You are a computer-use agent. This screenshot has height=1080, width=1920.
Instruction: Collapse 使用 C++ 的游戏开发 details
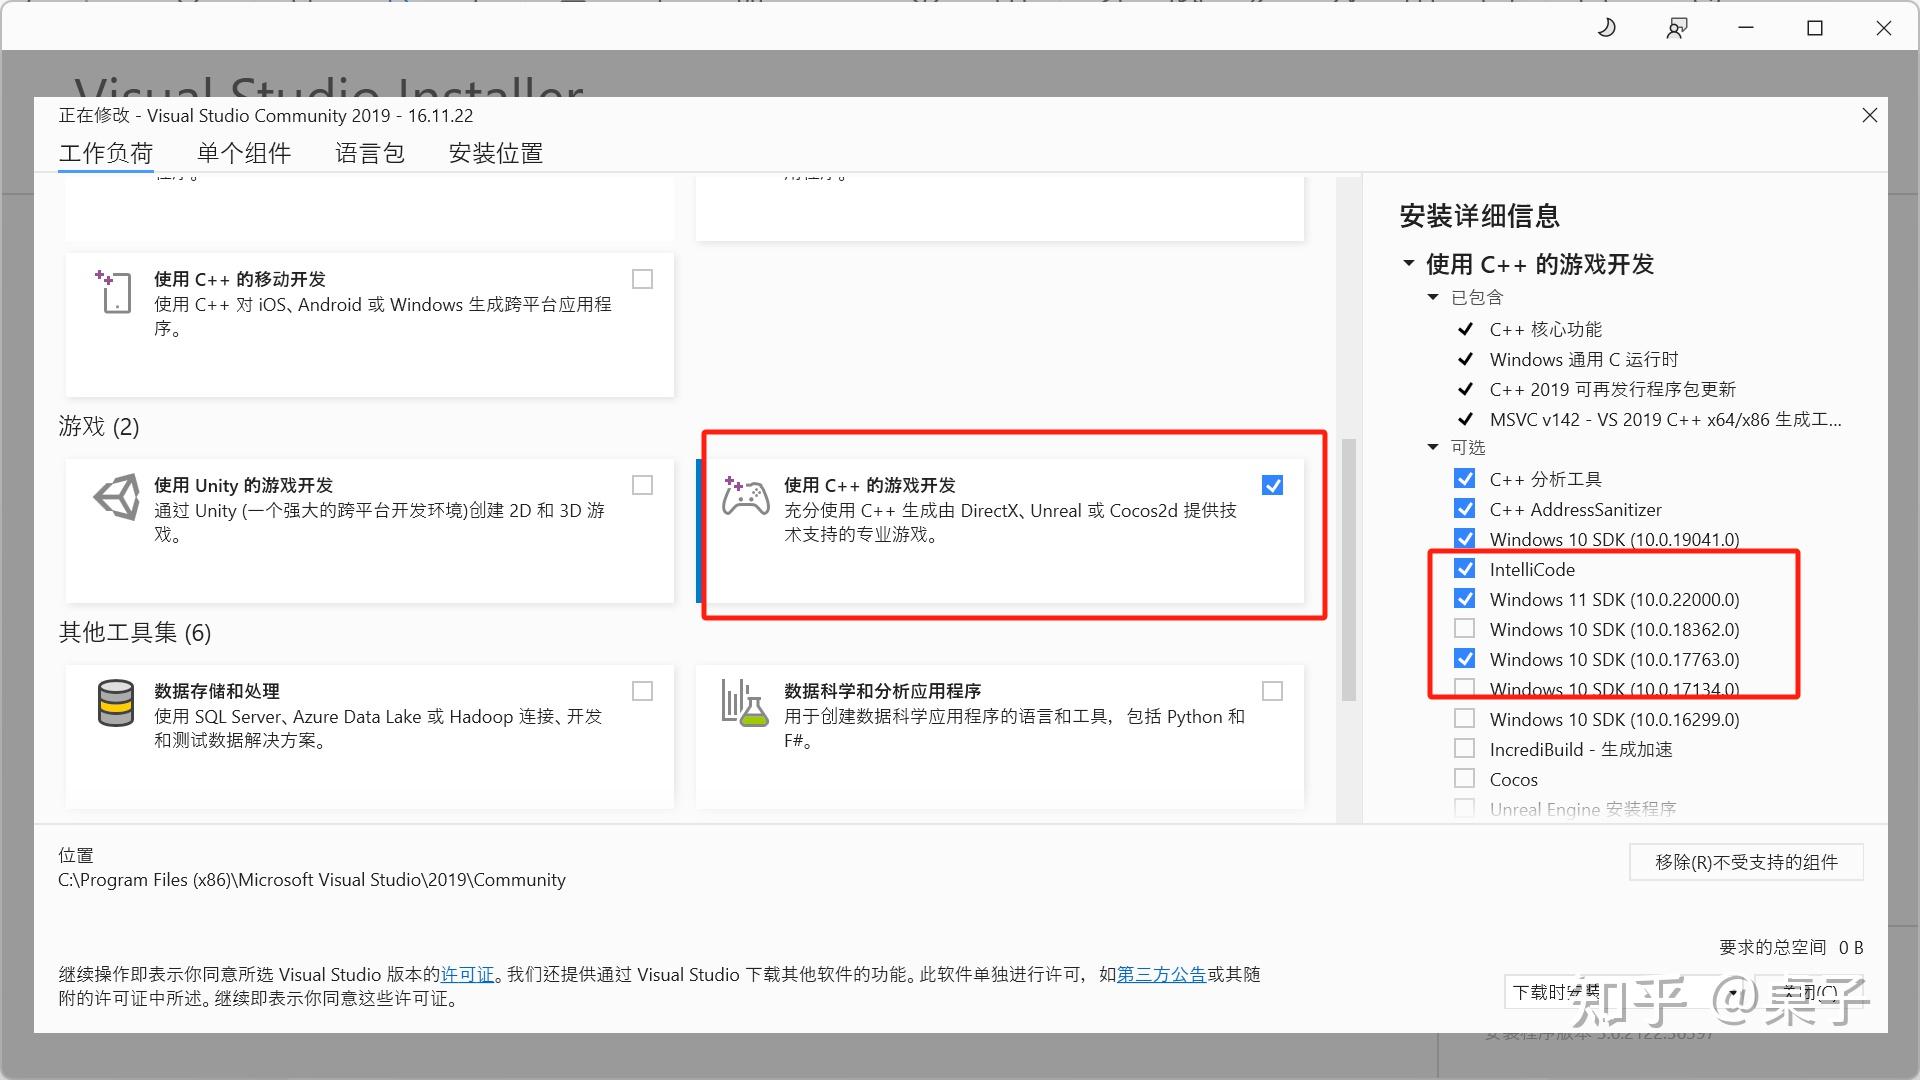point(1406,263)
